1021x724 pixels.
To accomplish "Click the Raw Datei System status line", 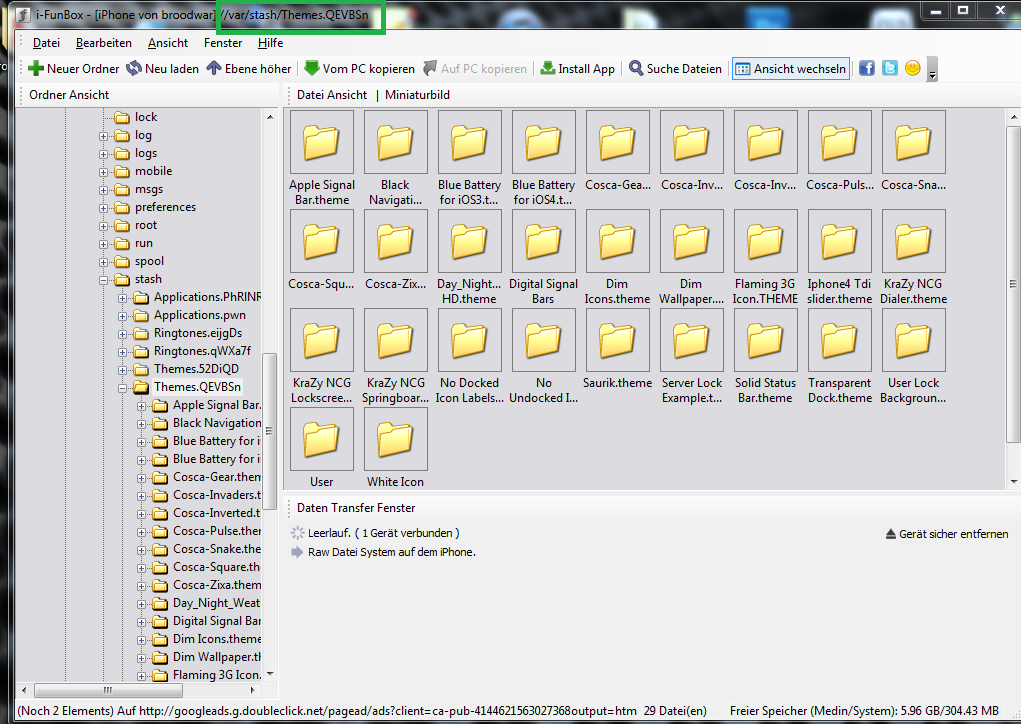I will pos(392,552).
